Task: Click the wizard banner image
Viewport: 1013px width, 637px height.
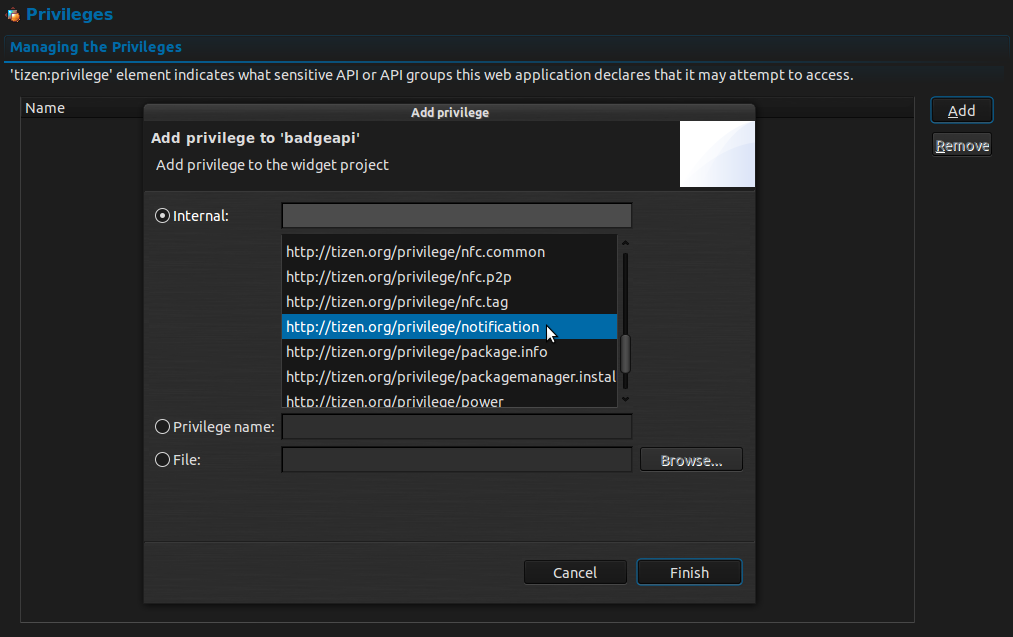Action: [x=717, y=154]
